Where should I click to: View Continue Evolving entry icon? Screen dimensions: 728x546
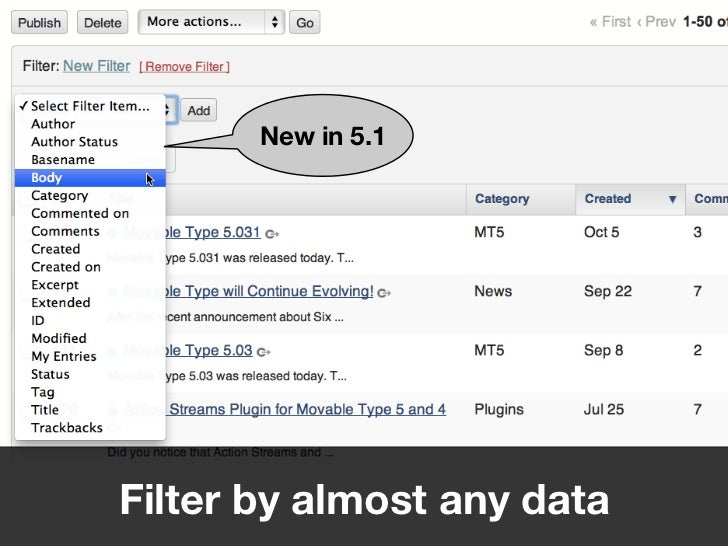point(384,293)
